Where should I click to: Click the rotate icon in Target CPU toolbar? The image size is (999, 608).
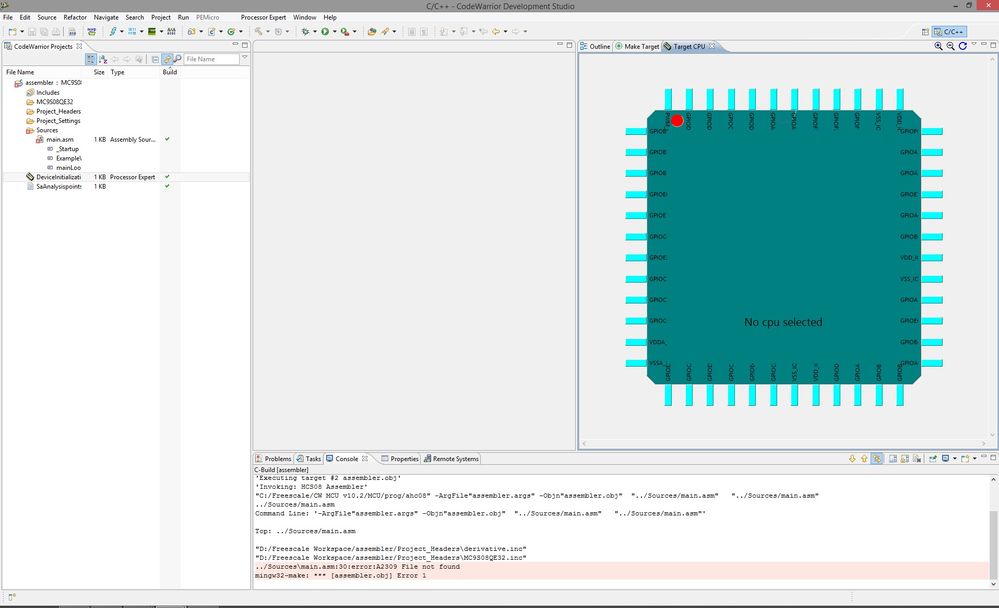pos(962,46)
